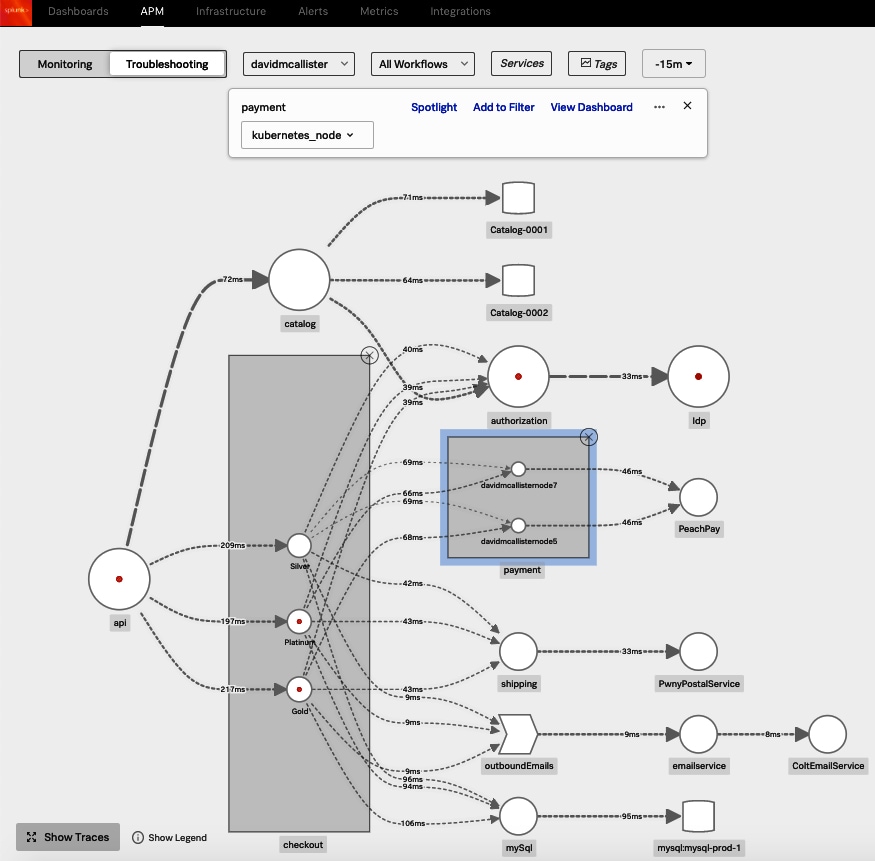Open the payment panel ellipsis menu
875x861 pixels.
pyautogui.click(x=659, y=107)
